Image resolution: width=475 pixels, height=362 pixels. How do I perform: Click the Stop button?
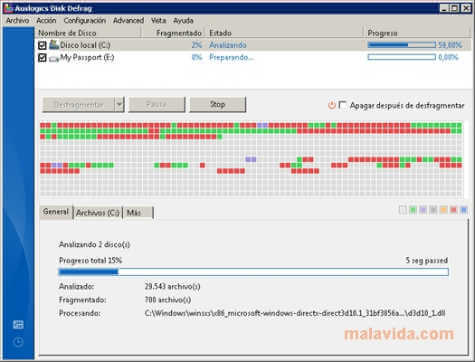click(x=218, y=105)
